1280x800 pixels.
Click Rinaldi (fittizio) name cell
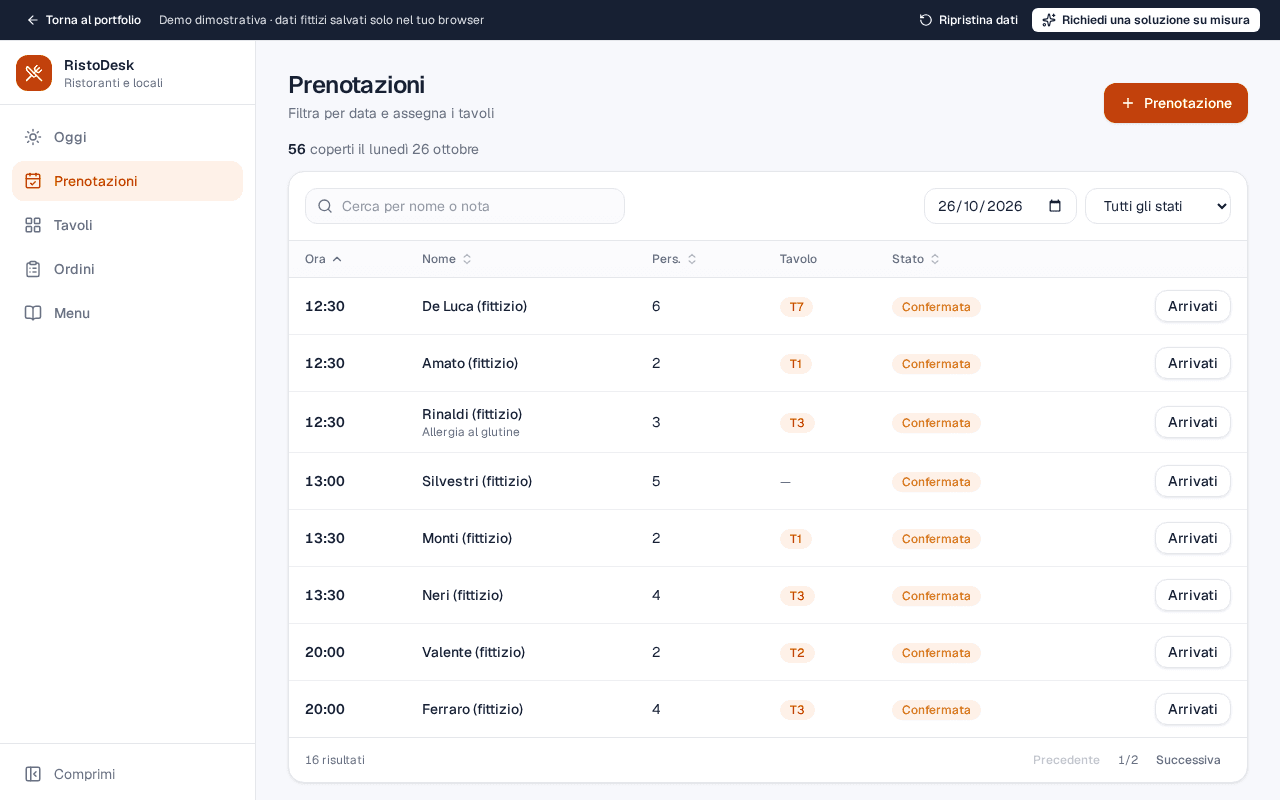coord(472,414)
